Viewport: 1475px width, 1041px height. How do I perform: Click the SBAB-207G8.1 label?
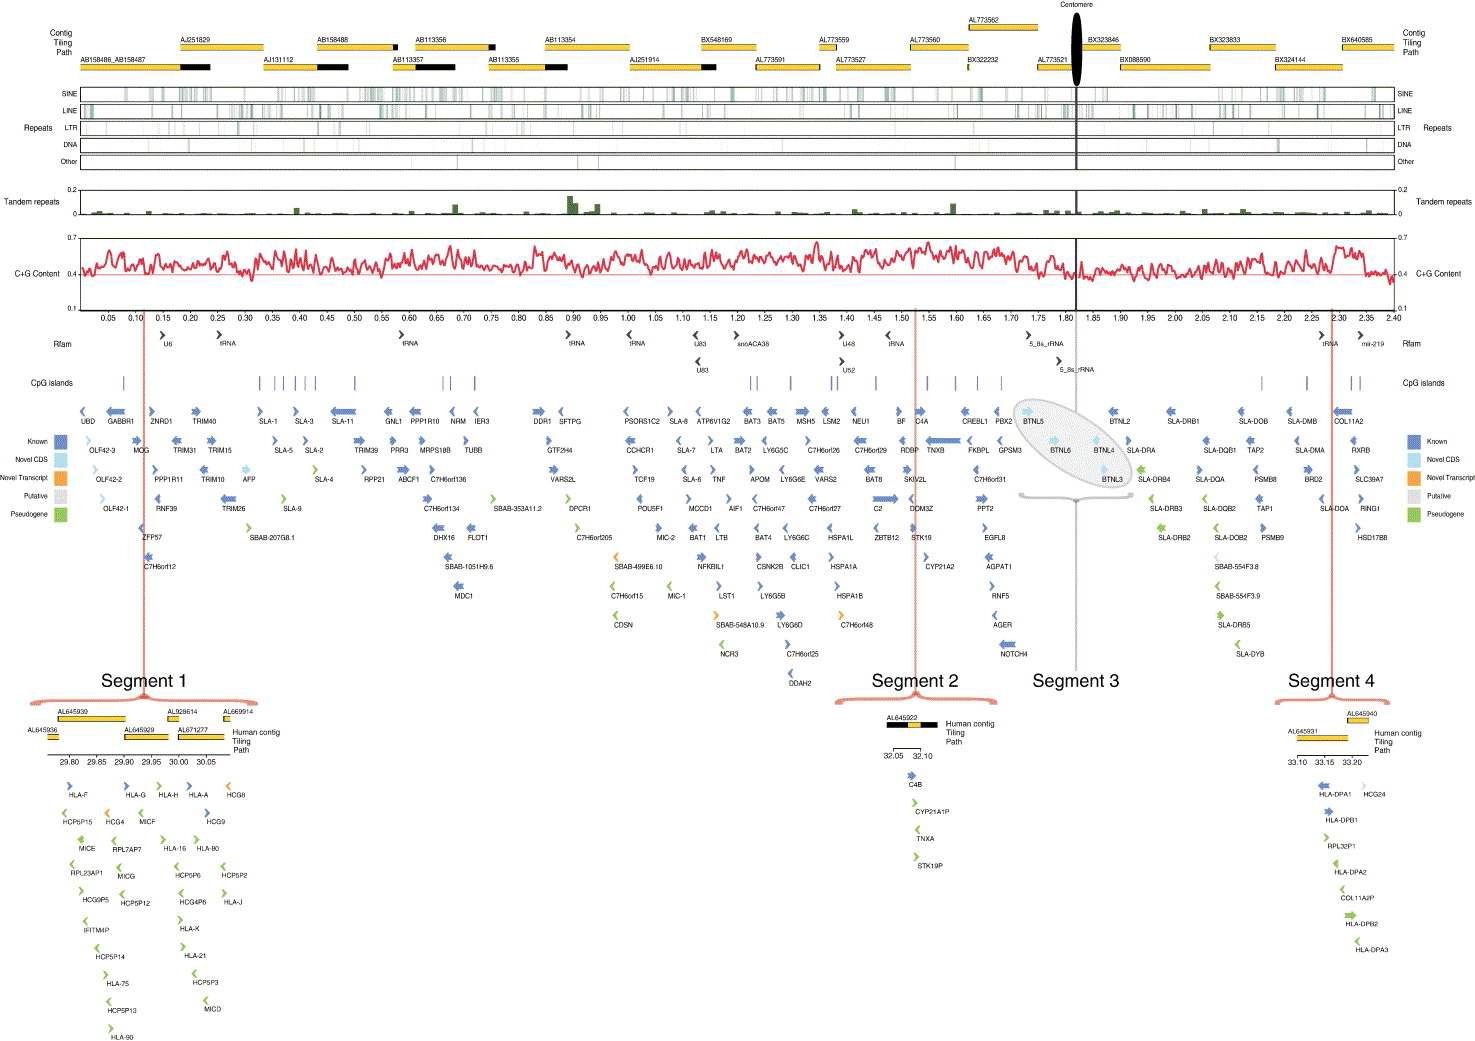[x=272, y=538]
